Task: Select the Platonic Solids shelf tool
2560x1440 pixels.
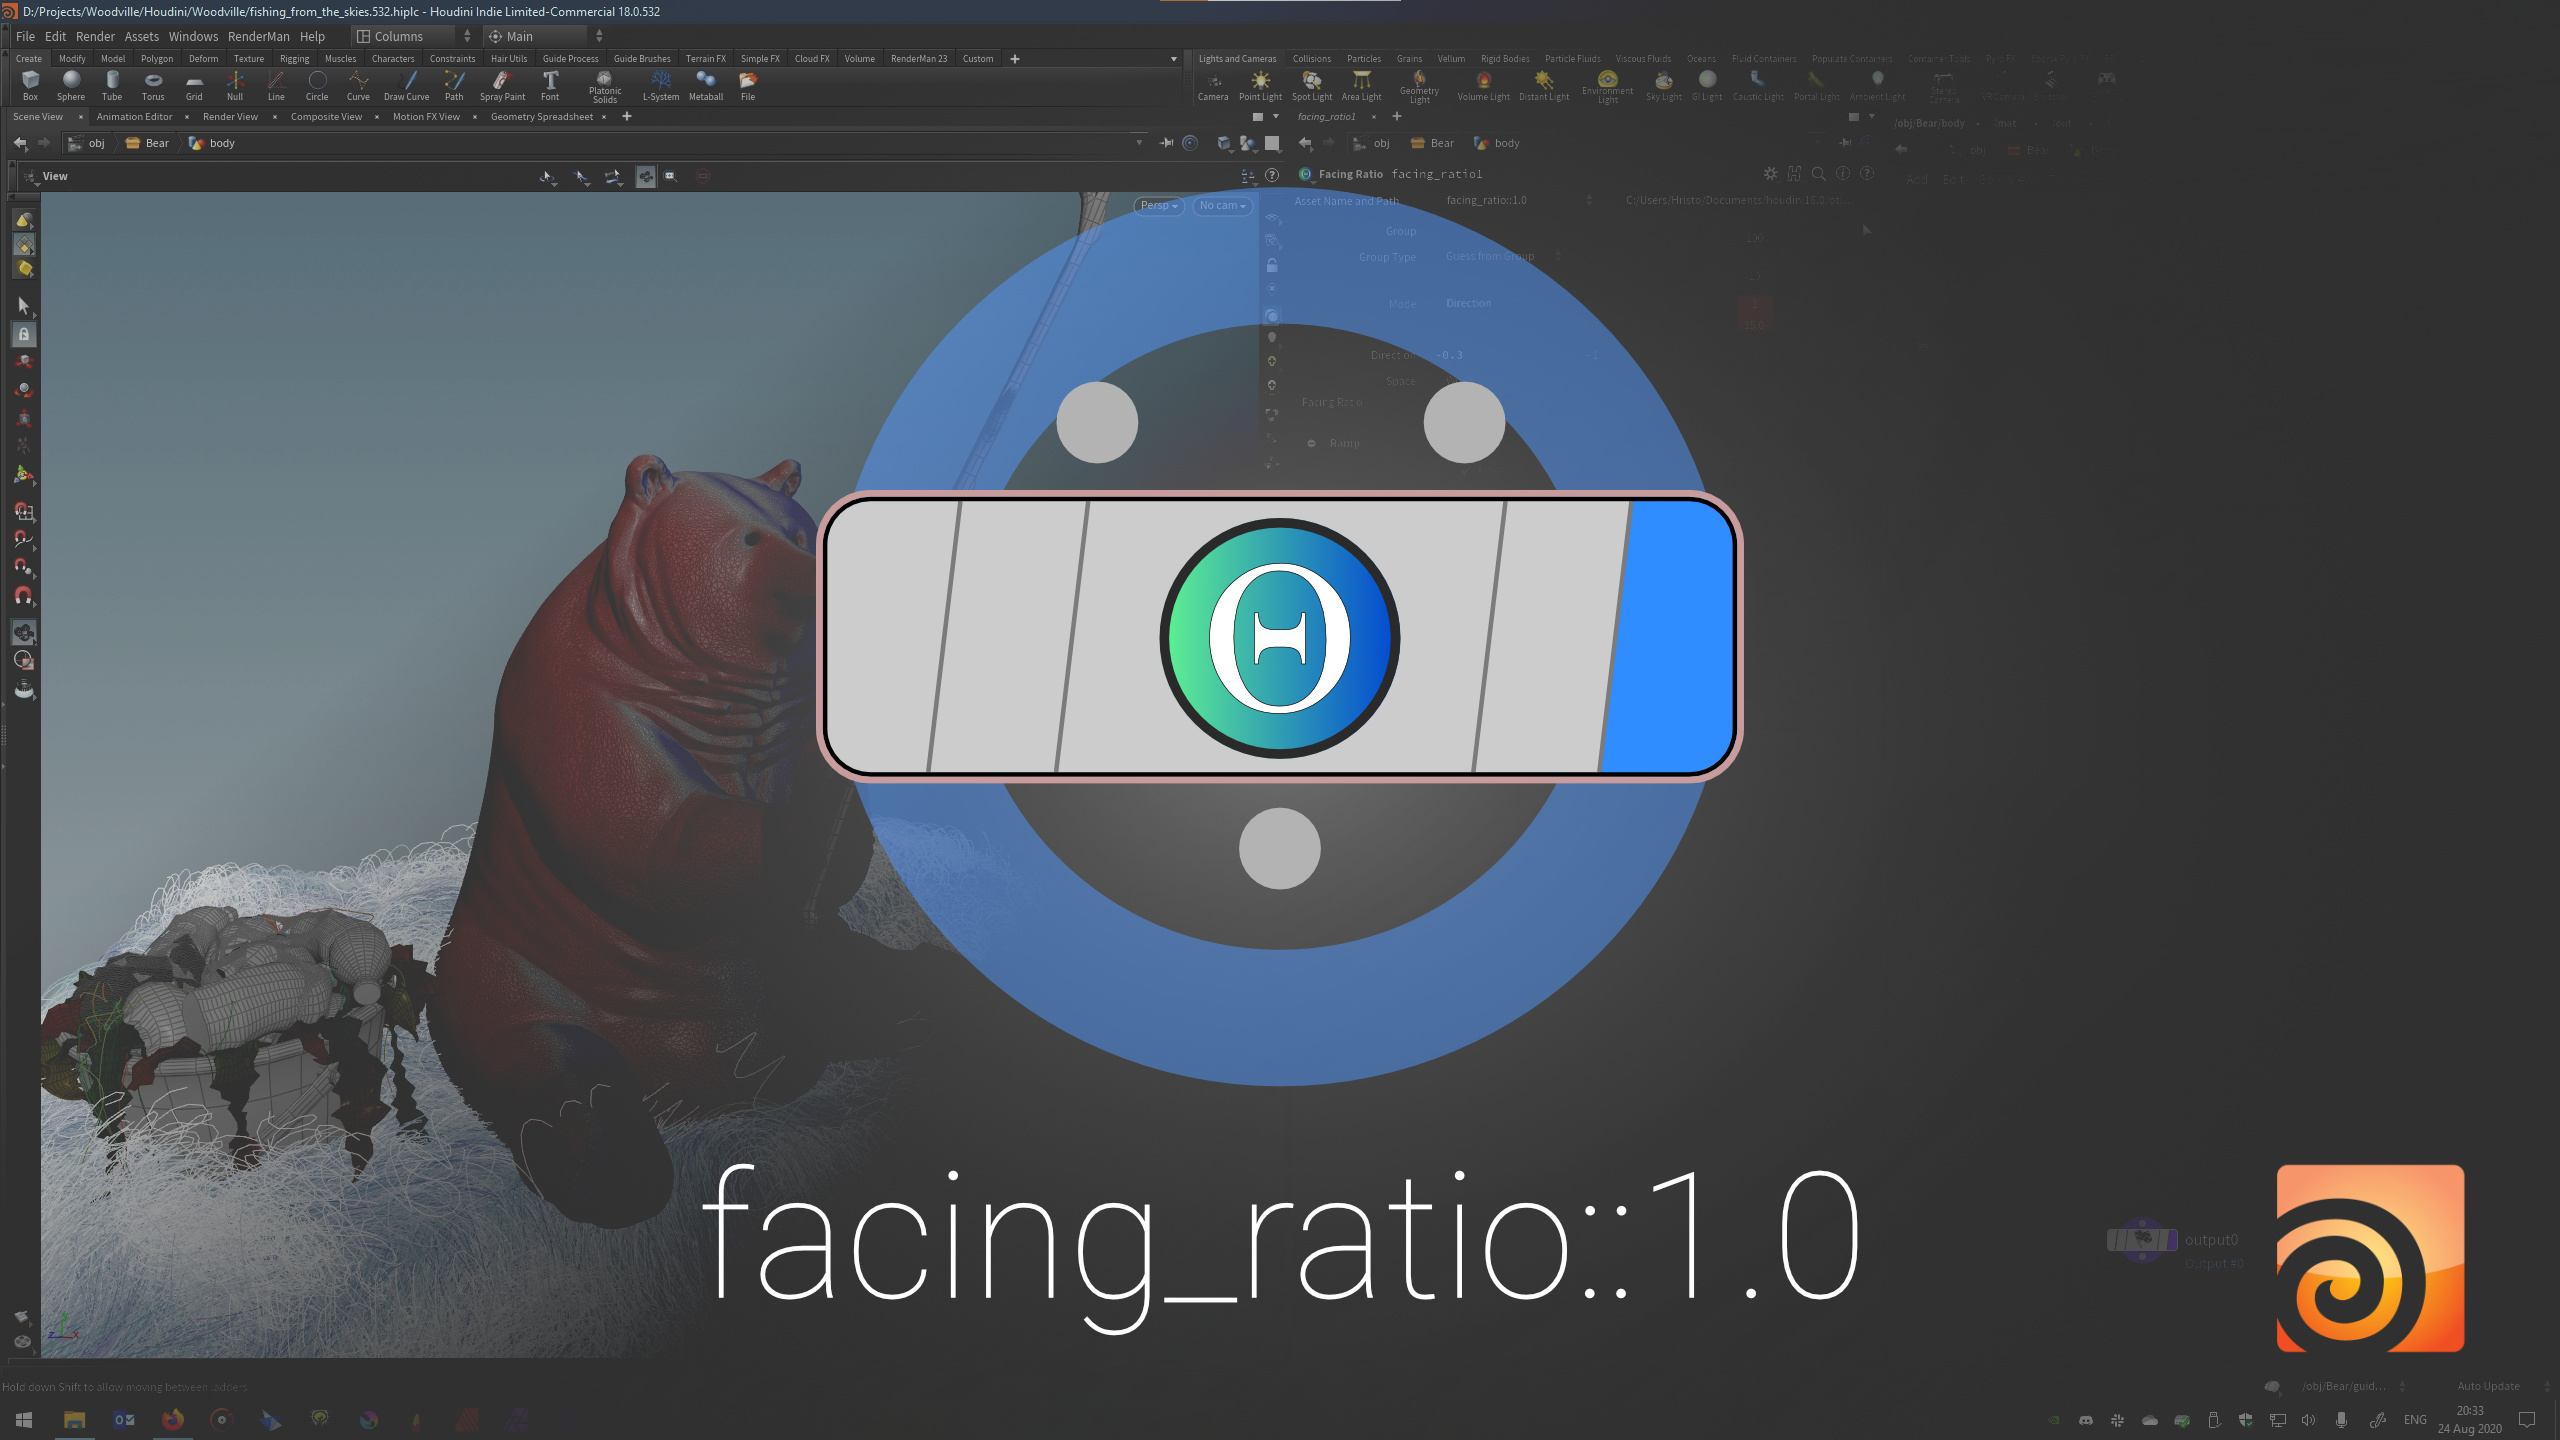Action: 605,85
